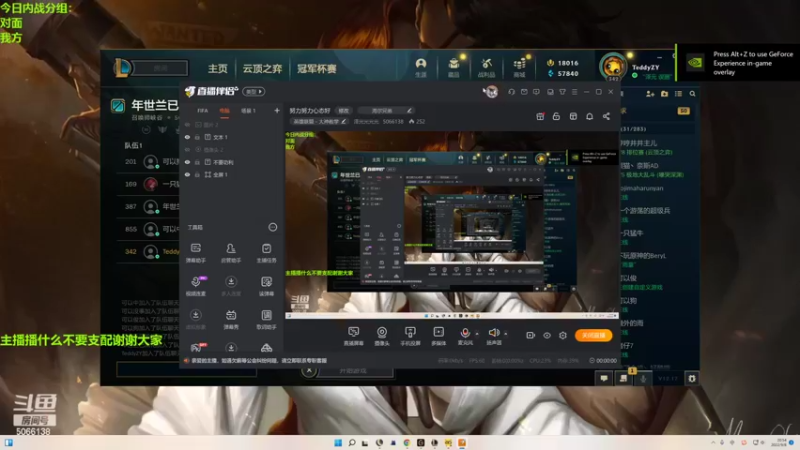The height and width of the screenshot is (450, 800).
Task: Collapse the 工具箱 toolbox section
Action: coord(272,227)
